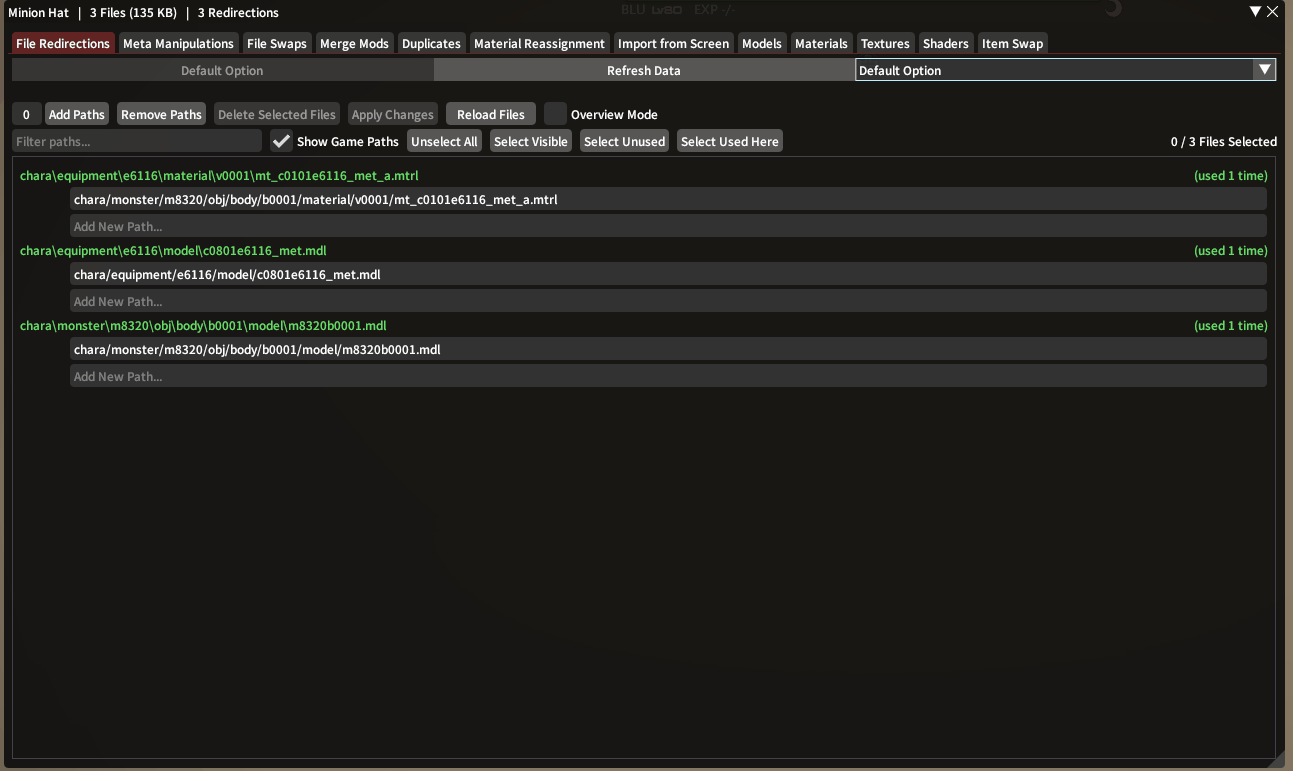The image size is (1293, 771).
Task: Open the File Swaps tab
Action: [277, 43]
